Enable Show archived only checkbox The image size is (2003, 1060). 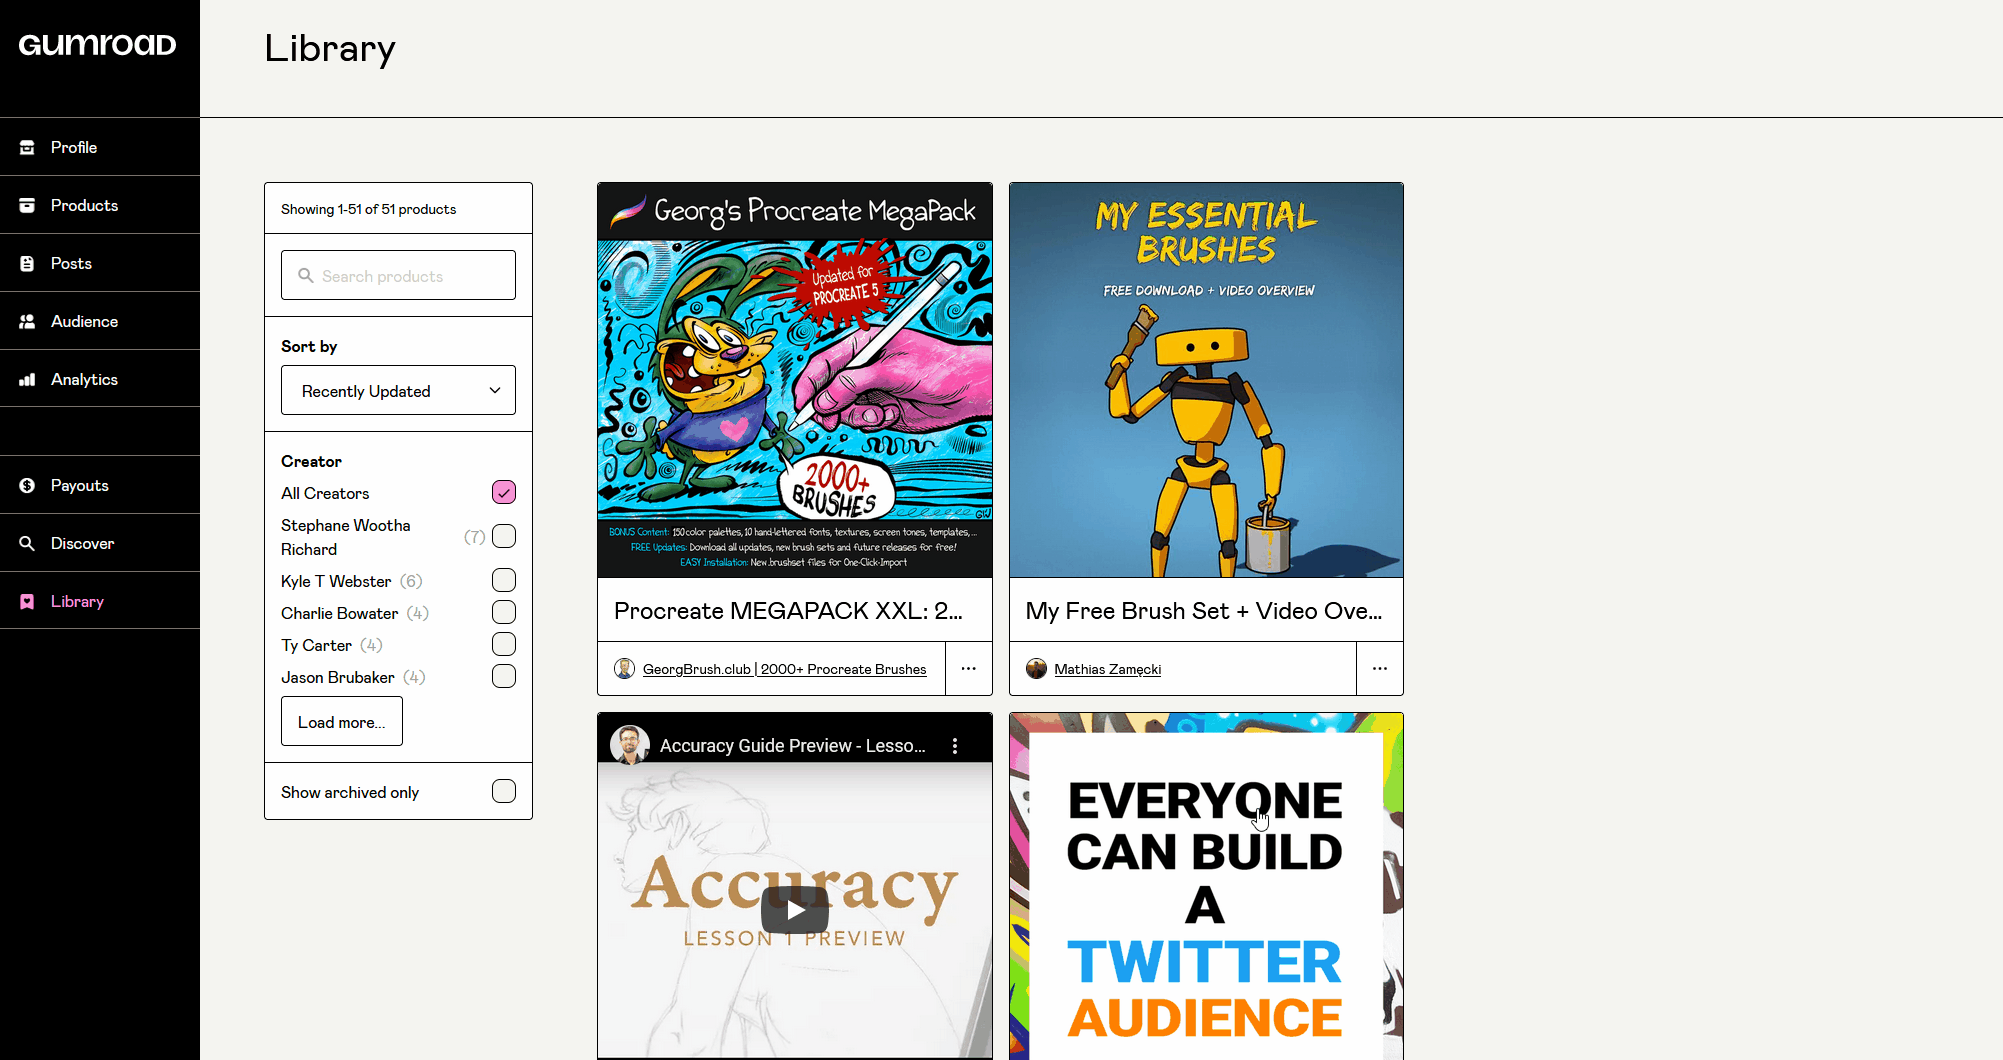click(x=504, y=791)
